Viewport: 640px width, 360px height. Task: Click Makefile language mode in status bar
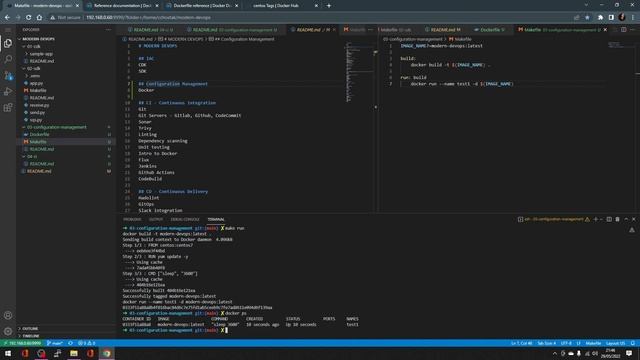pyautogui.click(x=593, y=343)
